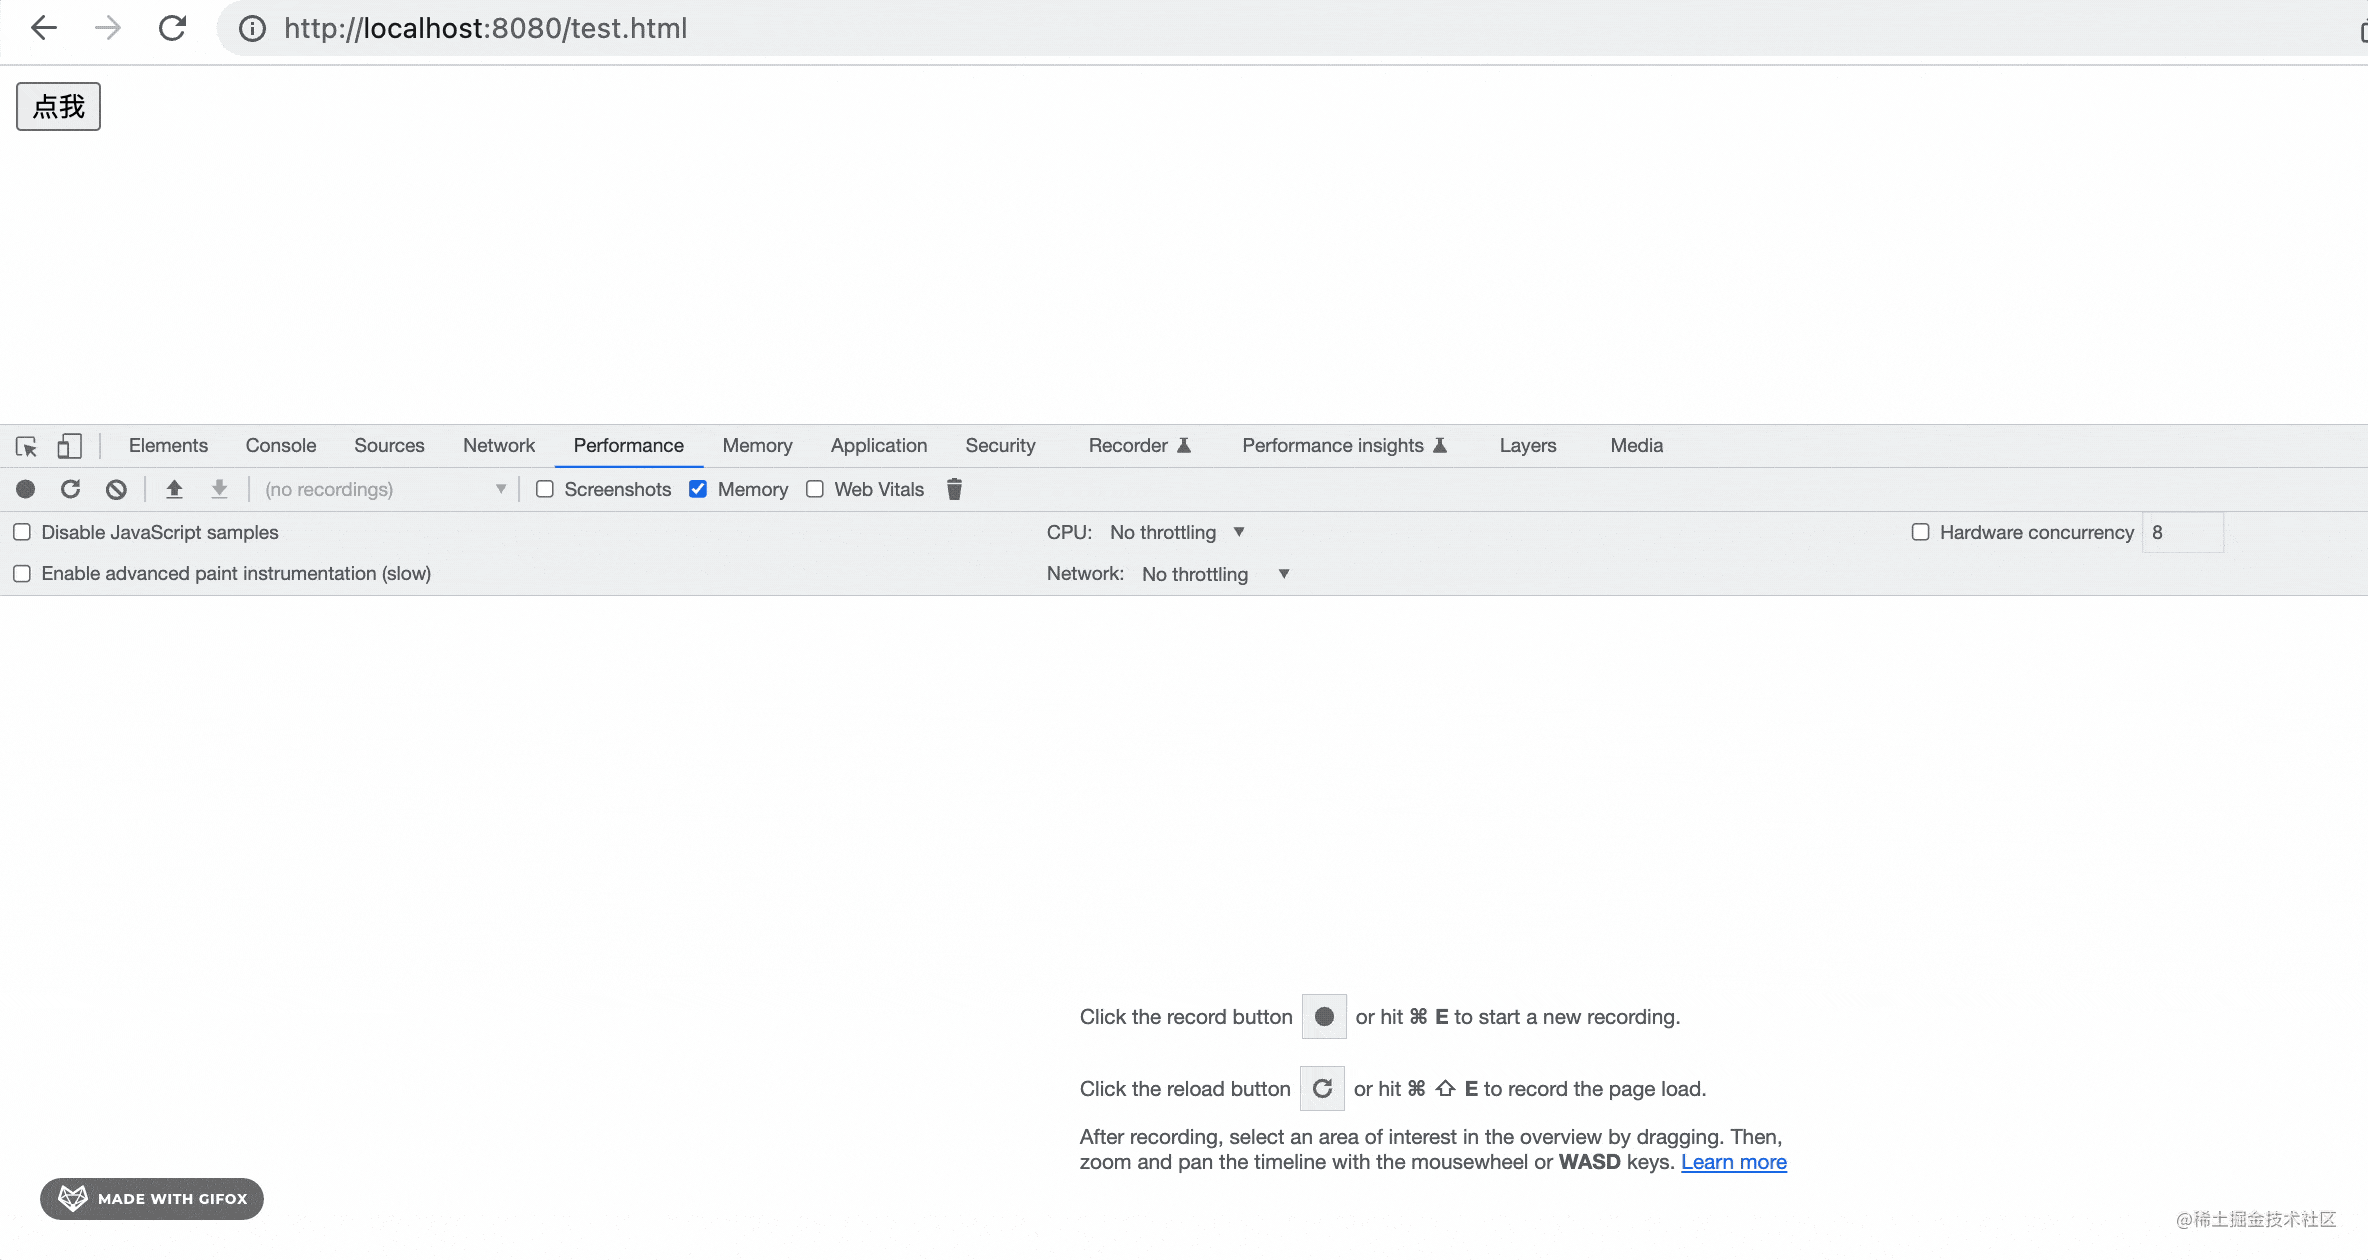Activate the inspect element picker icon
Screen dimensions: 2368x1260
(x=26, y=446)
